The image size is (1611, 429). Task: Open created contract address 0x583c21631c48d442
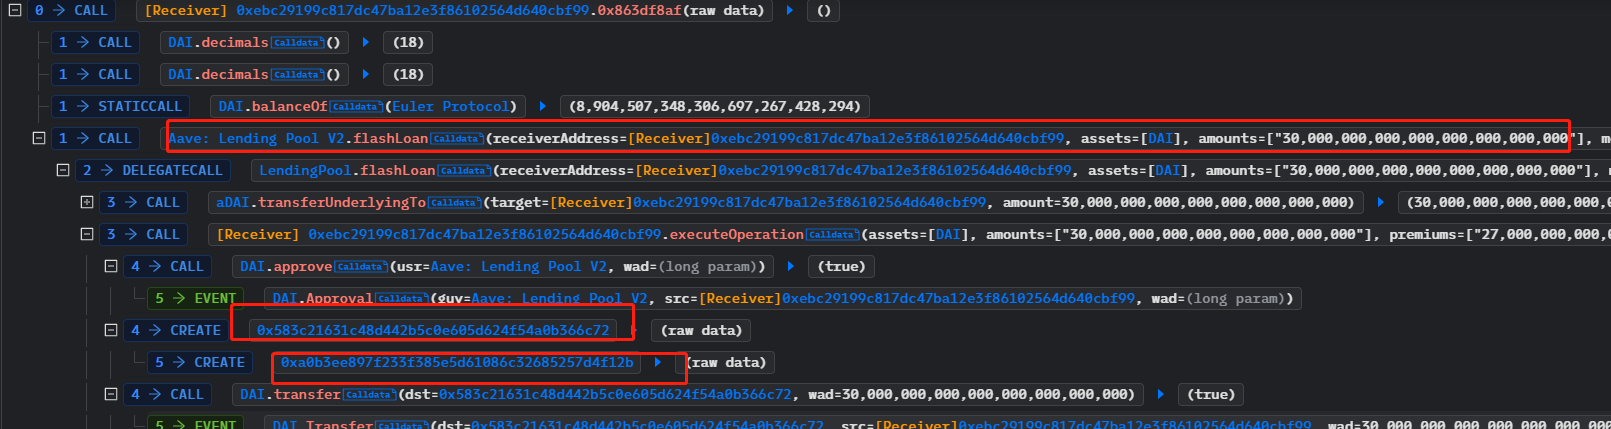[433, 330]
